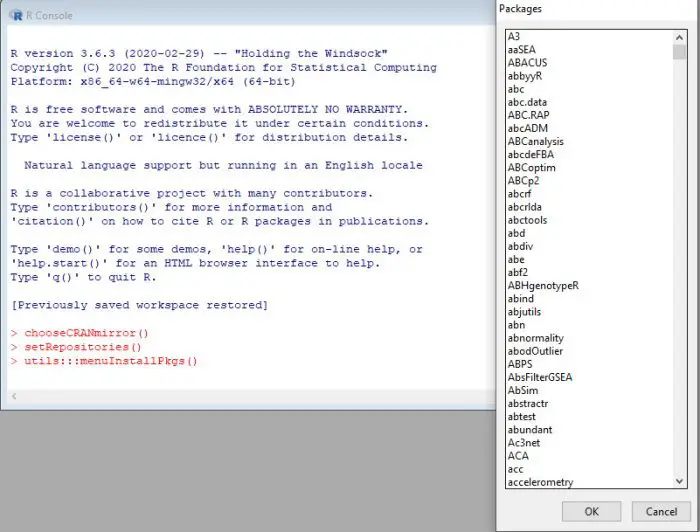Click the Packages list scrollbar thumb
The image size is (700, 532).
pyautogui.click(x=679, y=52)
